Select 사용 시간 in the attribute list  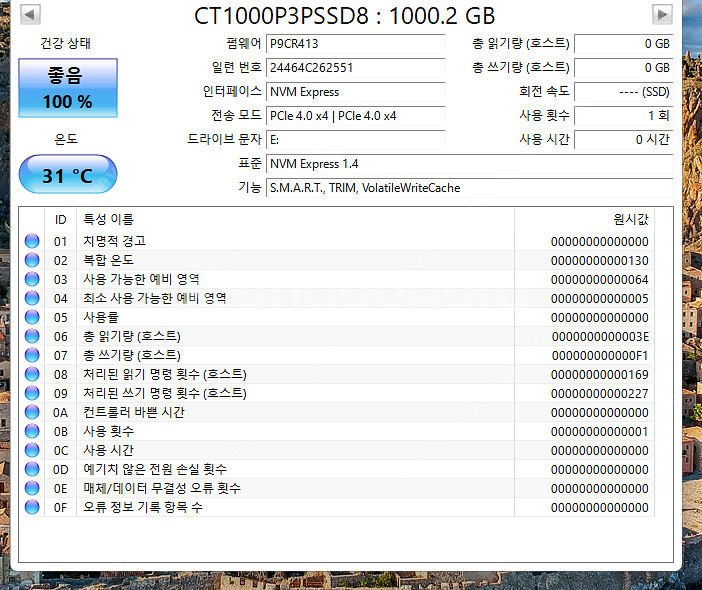[108, 450]
